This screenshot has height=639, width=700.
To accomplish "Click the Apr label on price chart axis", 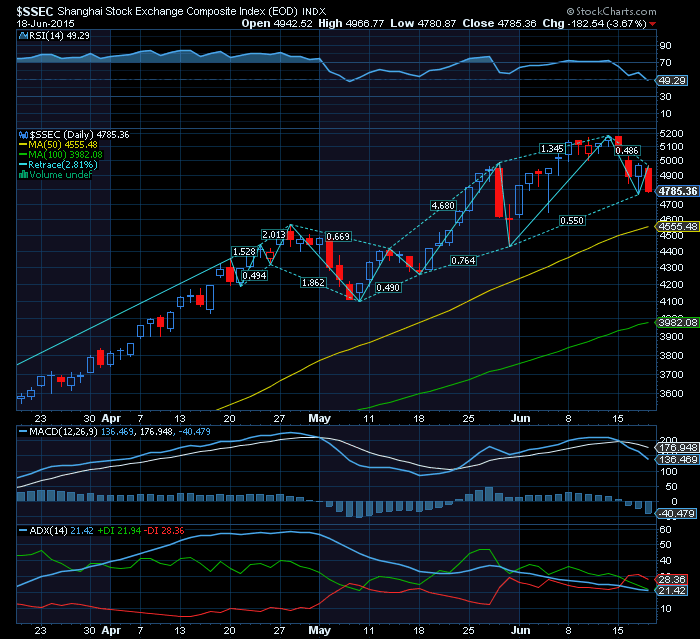I will tap(111, 418).
